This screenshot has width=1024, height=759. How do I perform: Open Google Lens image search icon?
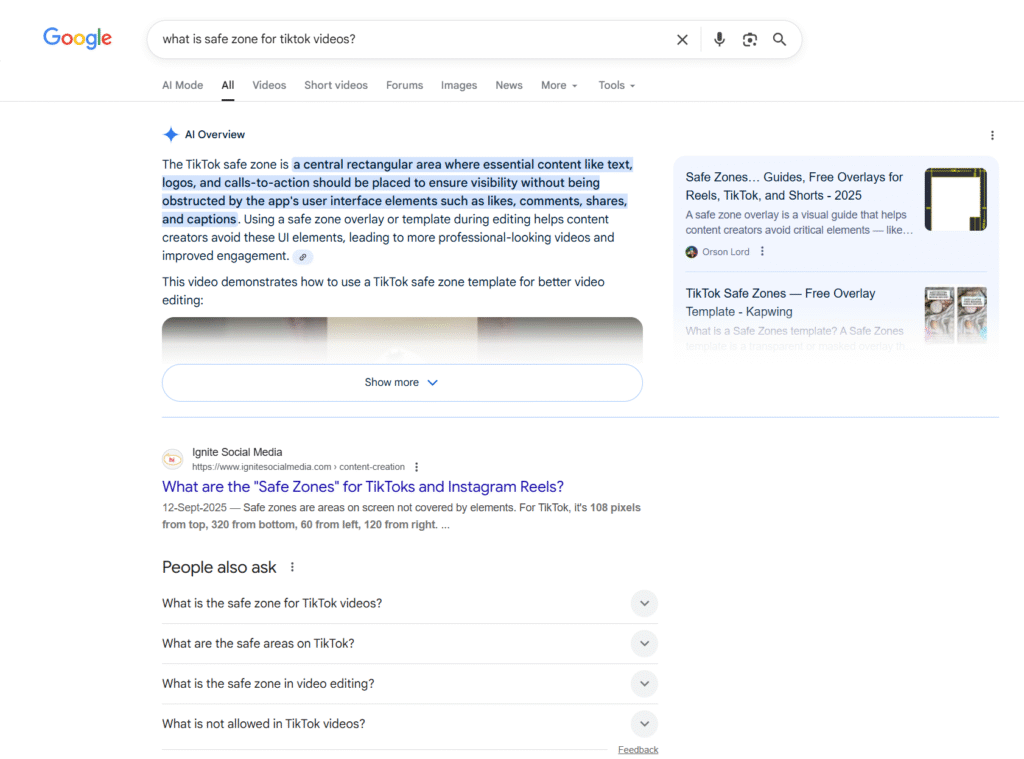click(749, 40)
